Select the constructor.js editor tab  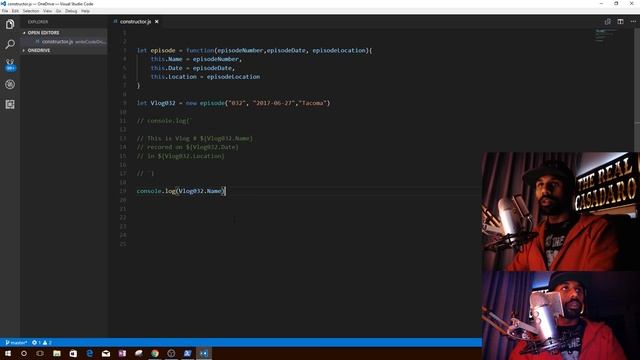pyautogui.click(x=135, y=22)
